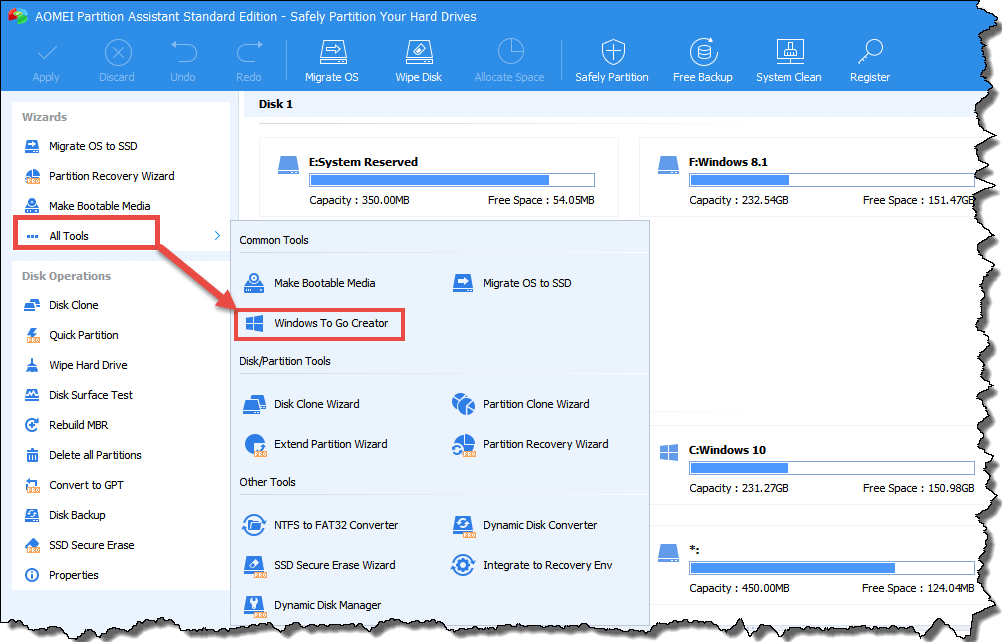1002x642 pixels.
Task: Click the Disk 1 header label
Action: pos(275,104)
